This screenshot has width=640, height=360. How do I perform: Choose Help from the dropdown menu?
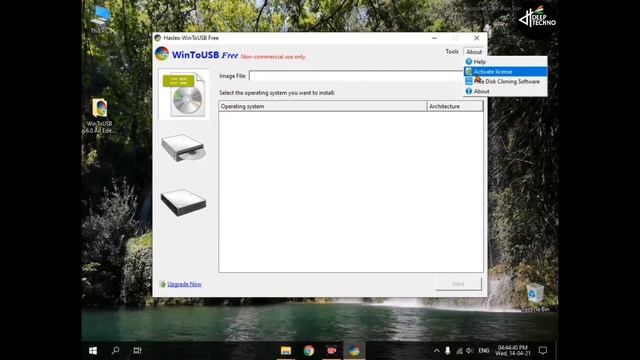(505, 62)
